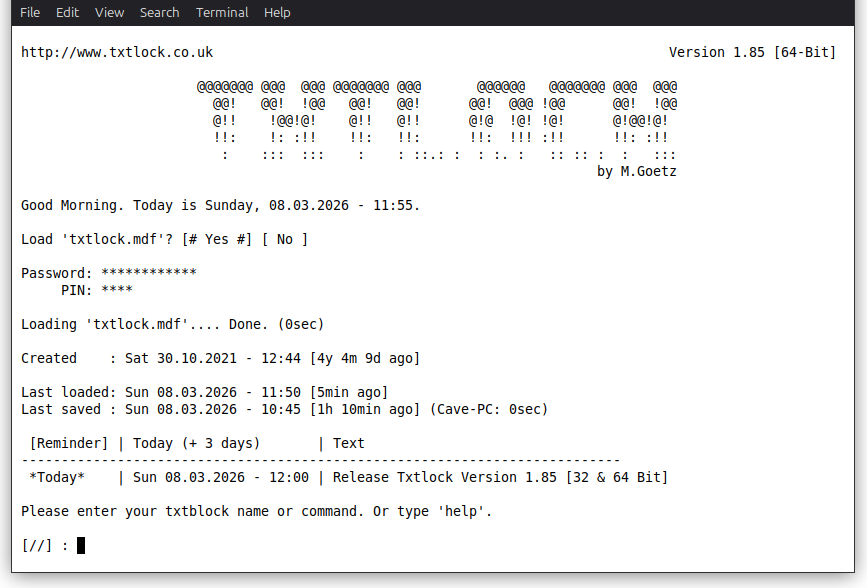Image resolution: width=867 pixels, height=588 pixels.
Task: Open the View menu
Action: tap(109, 12)
